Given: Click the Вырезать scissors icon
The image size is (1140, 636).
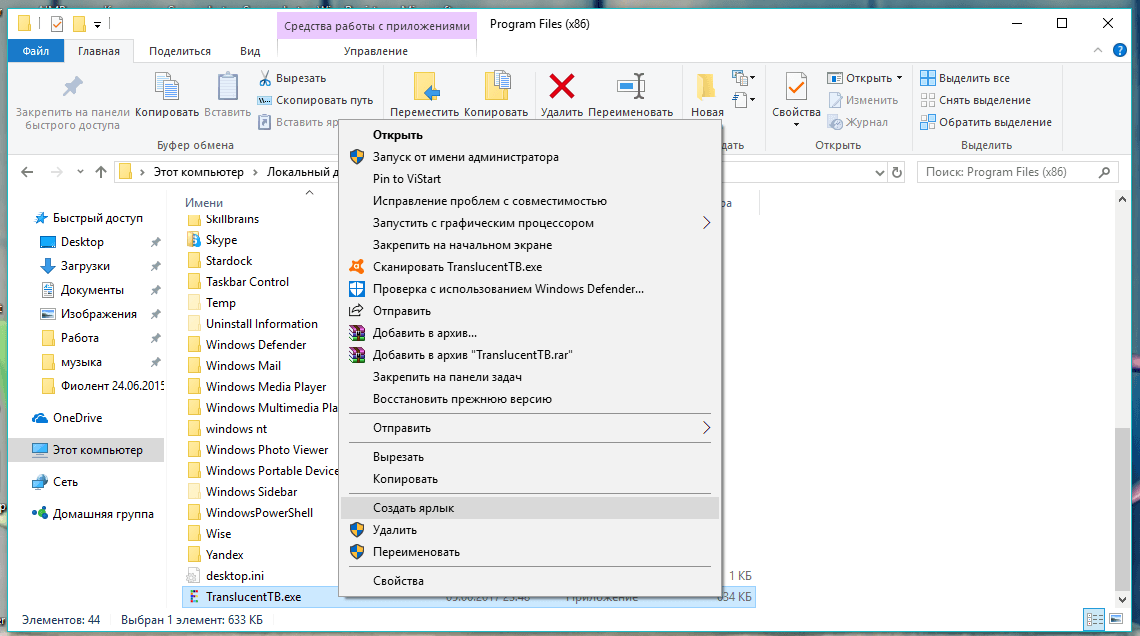Looking at the screenshot, I should pyautogui.click(x=265, y=78).
